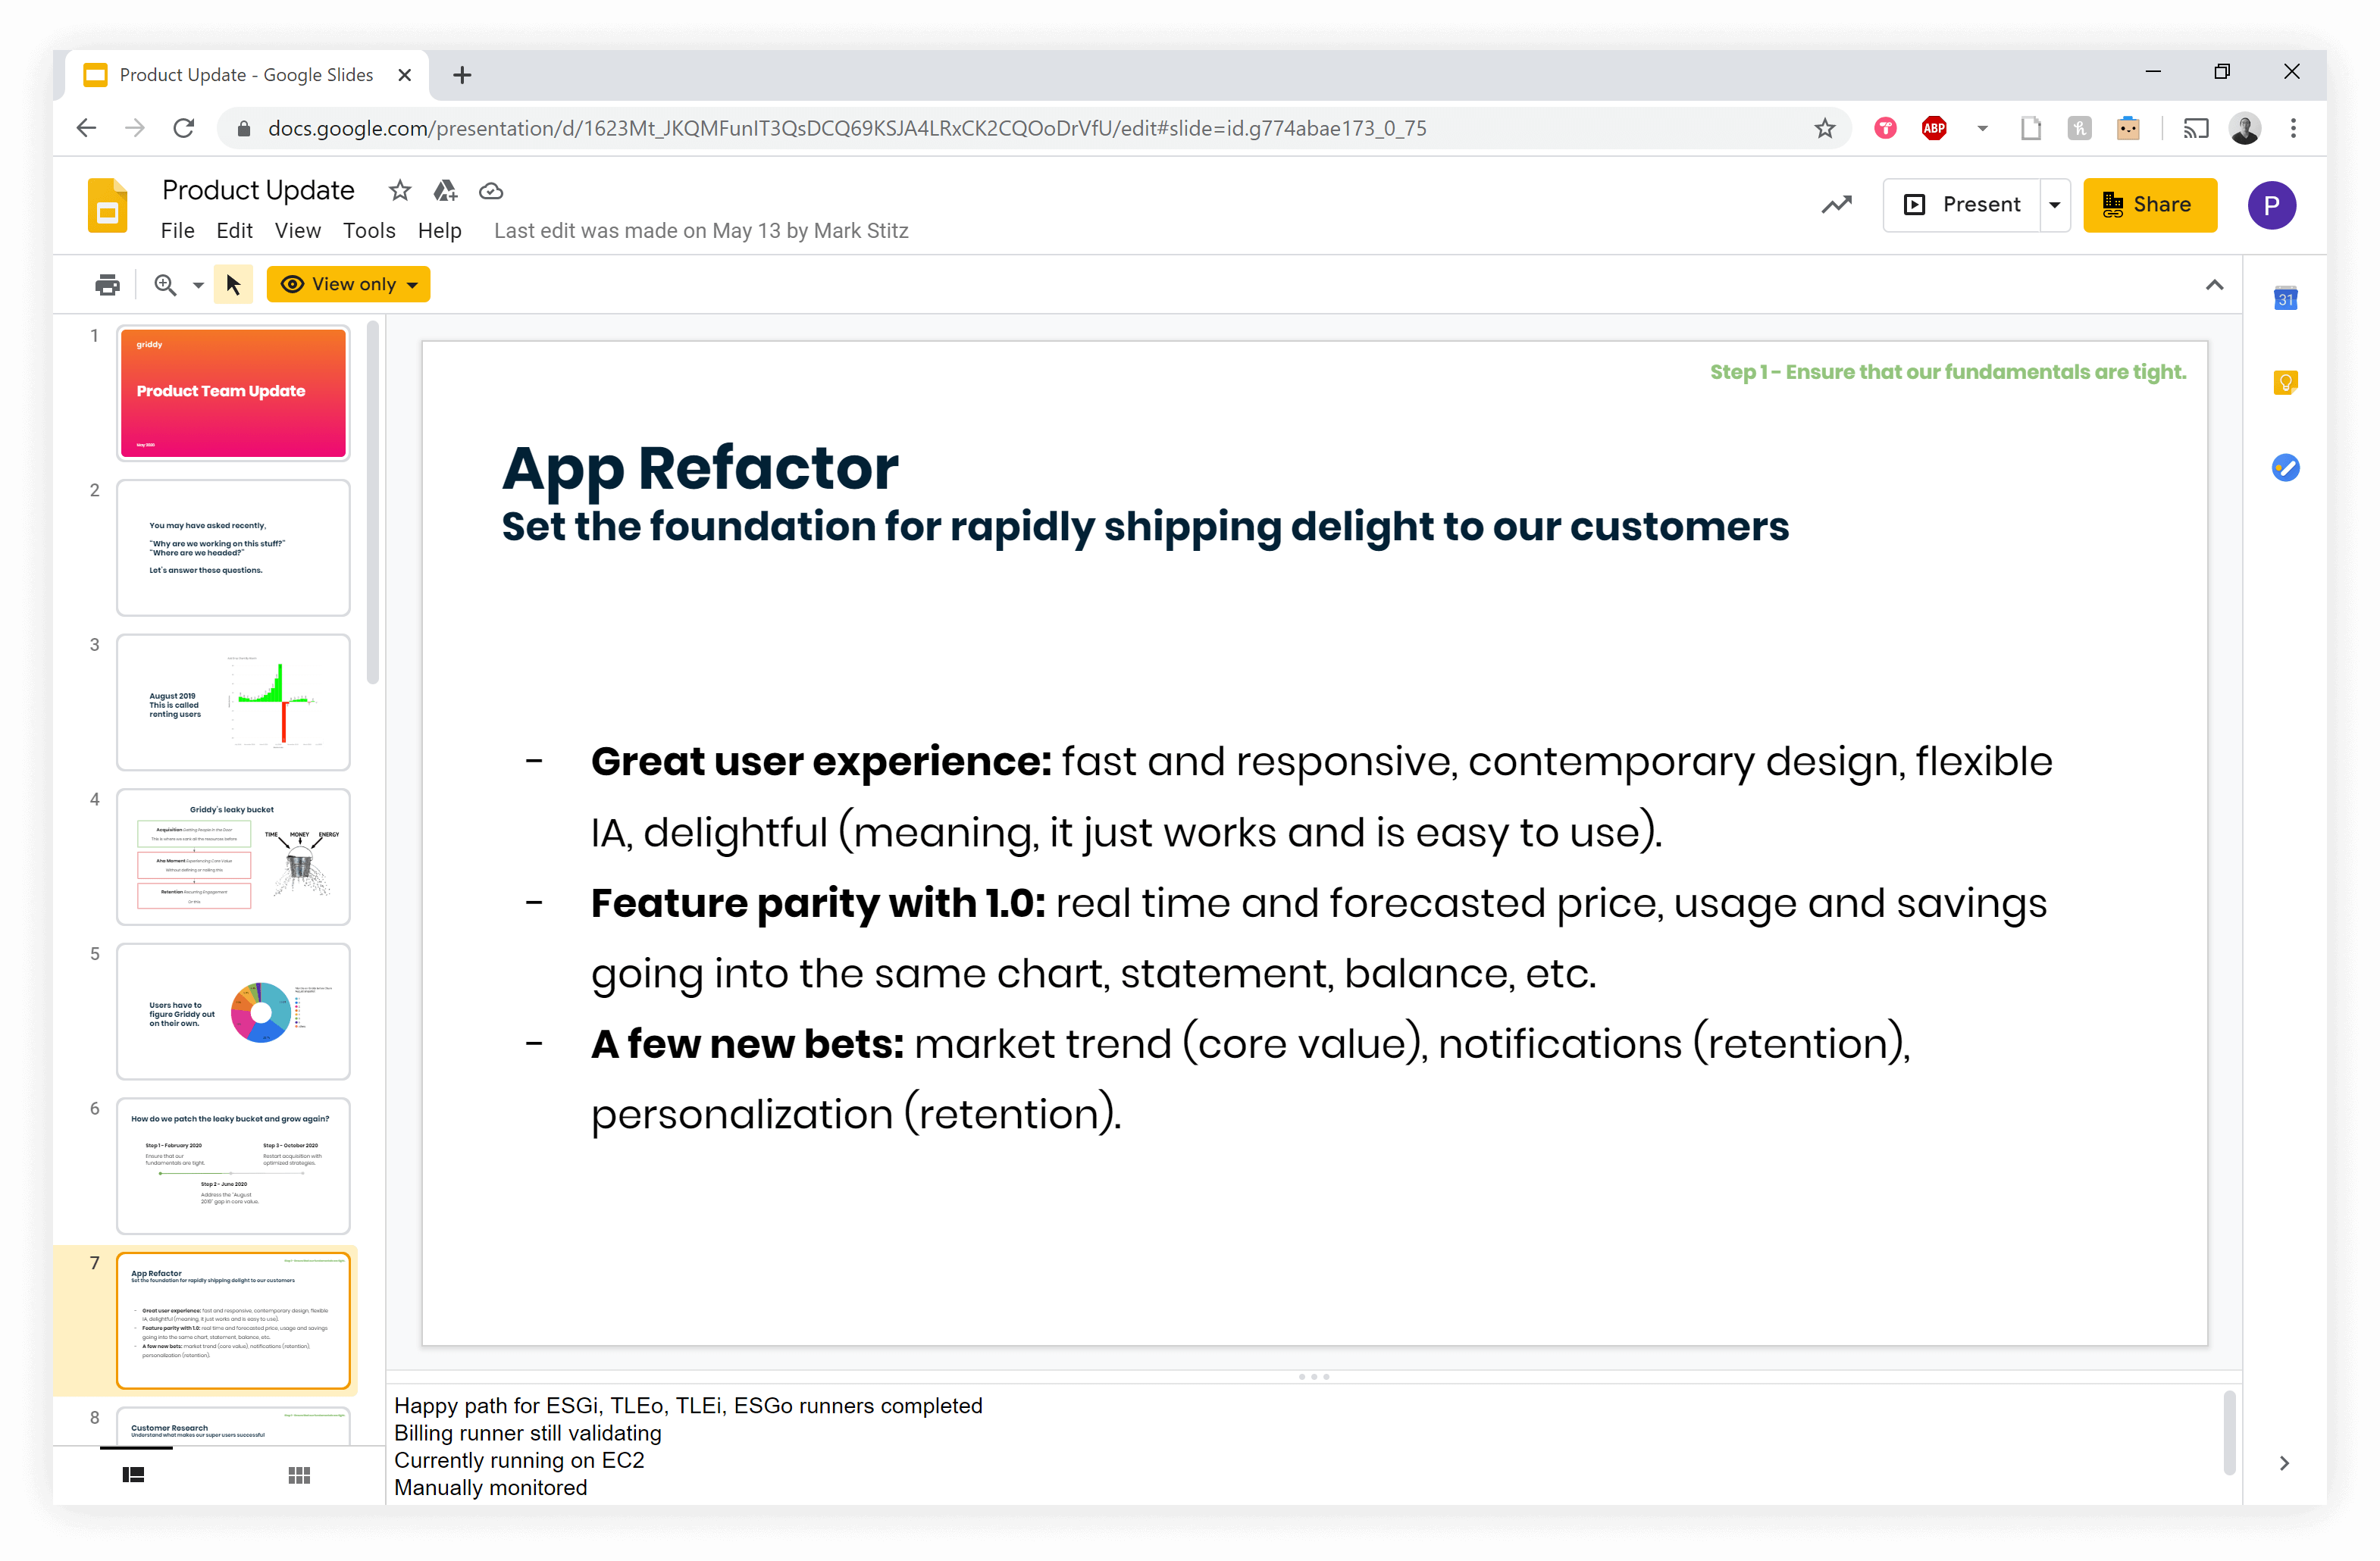Click the yellow Share button

(x=2149, y=205)
